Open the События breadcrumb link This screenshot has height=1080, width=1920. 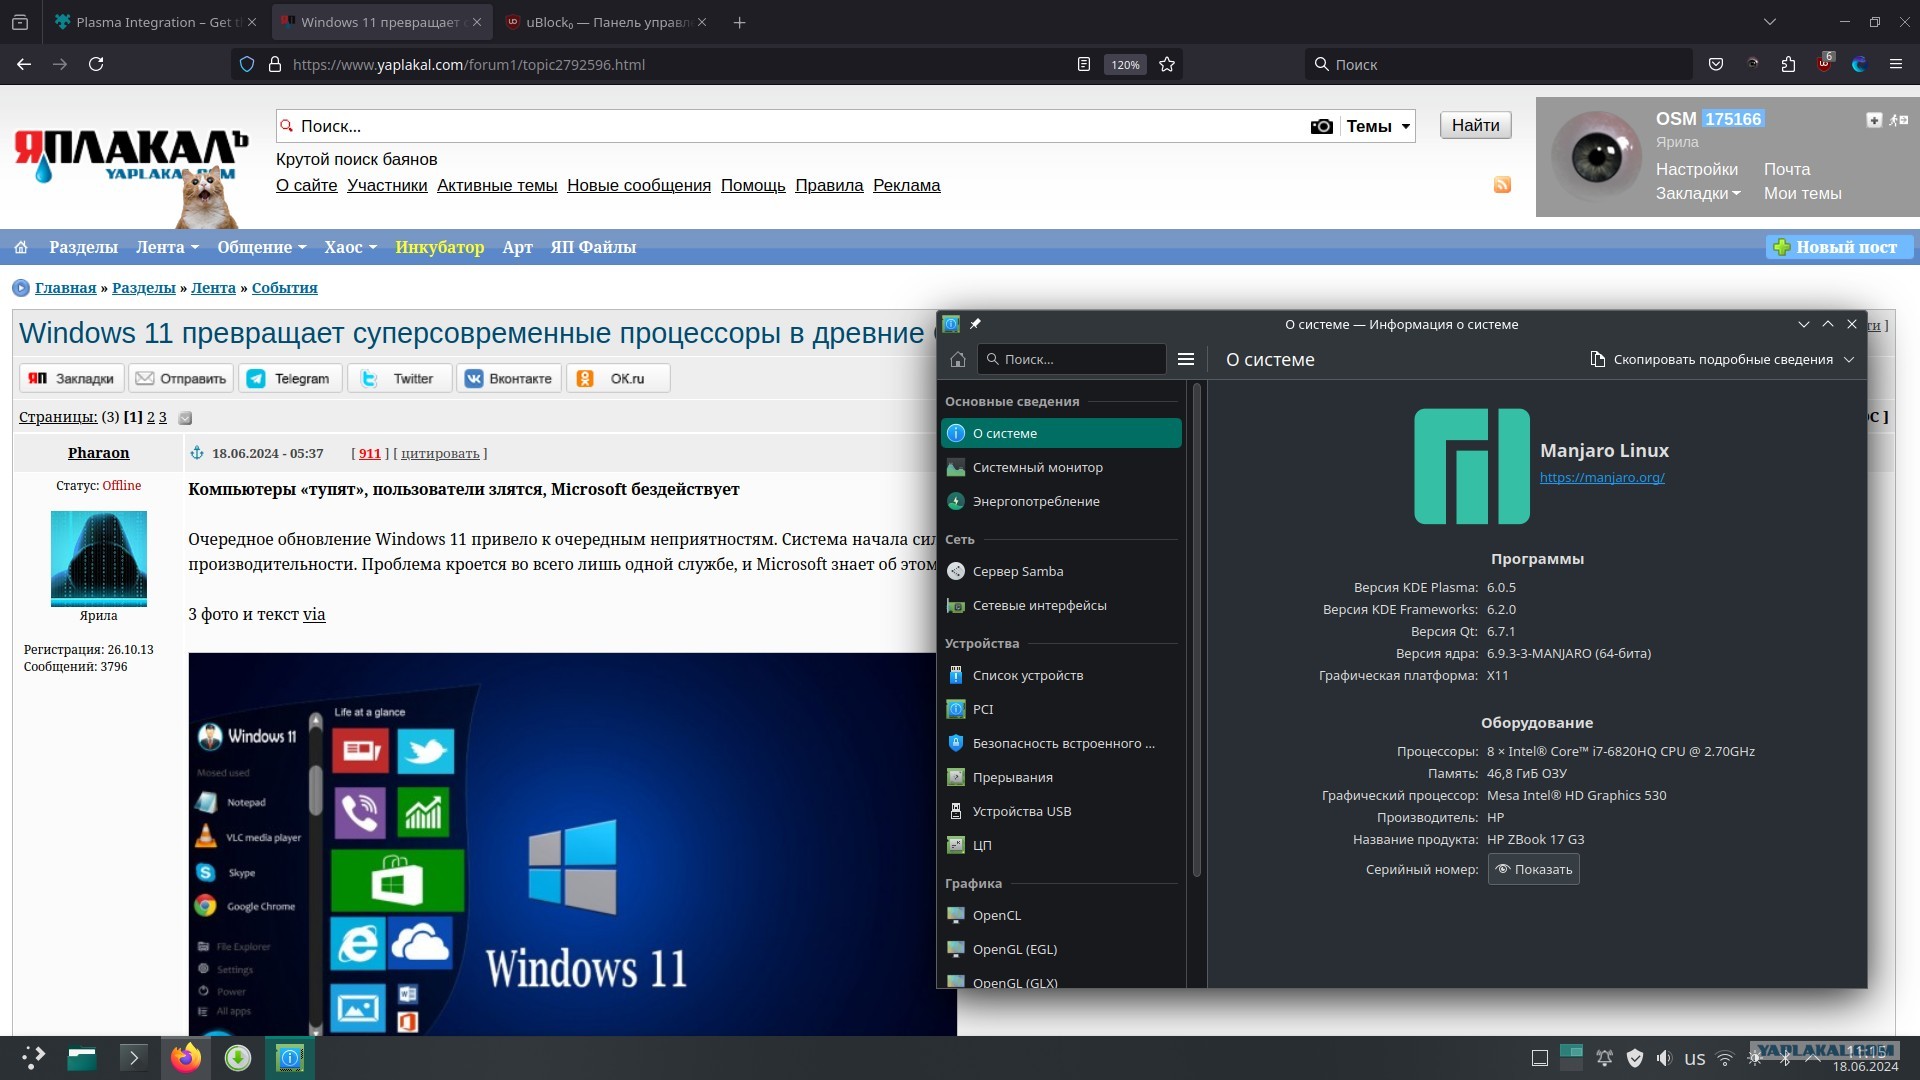[x=284, y=288]
